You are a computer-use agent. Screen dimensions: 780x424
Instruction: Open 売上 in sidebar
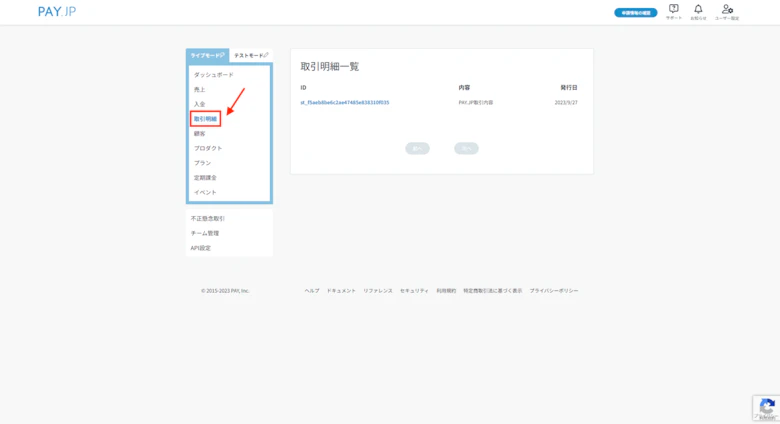pyautogui.click(x=199, y=90)
